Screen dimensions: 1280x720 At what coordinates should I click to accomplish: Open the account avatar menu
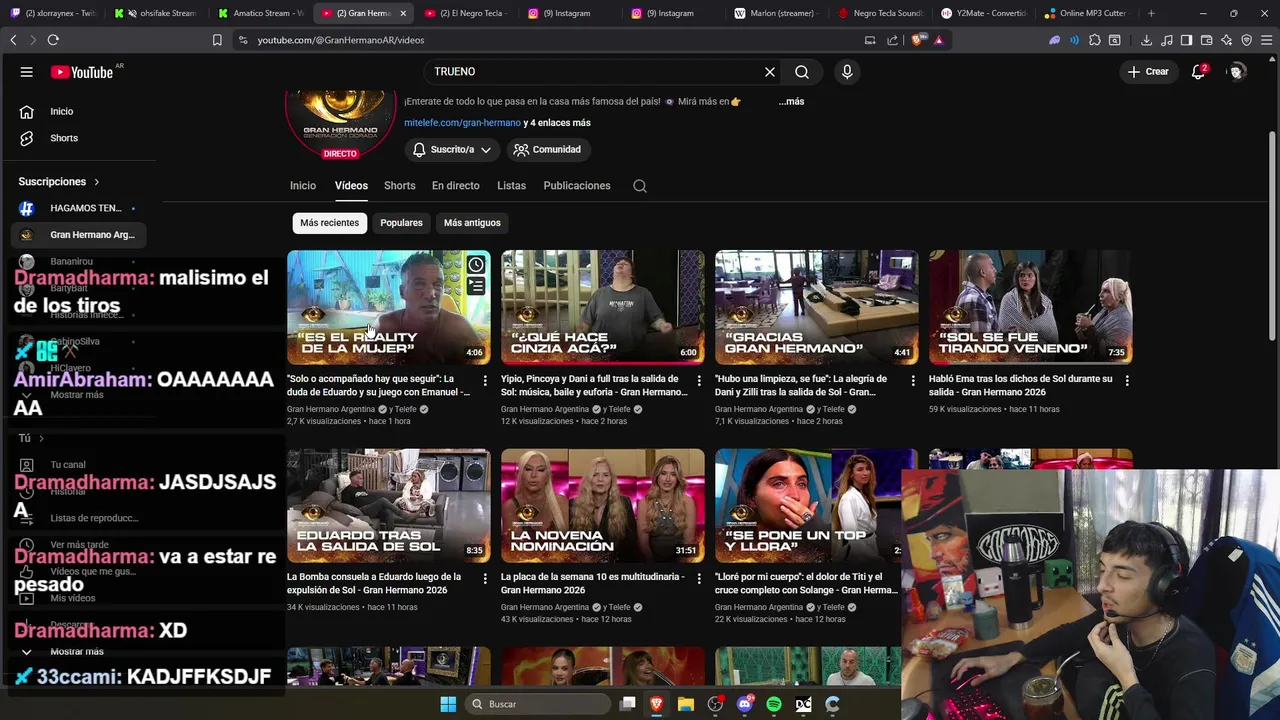(1237, 72)
